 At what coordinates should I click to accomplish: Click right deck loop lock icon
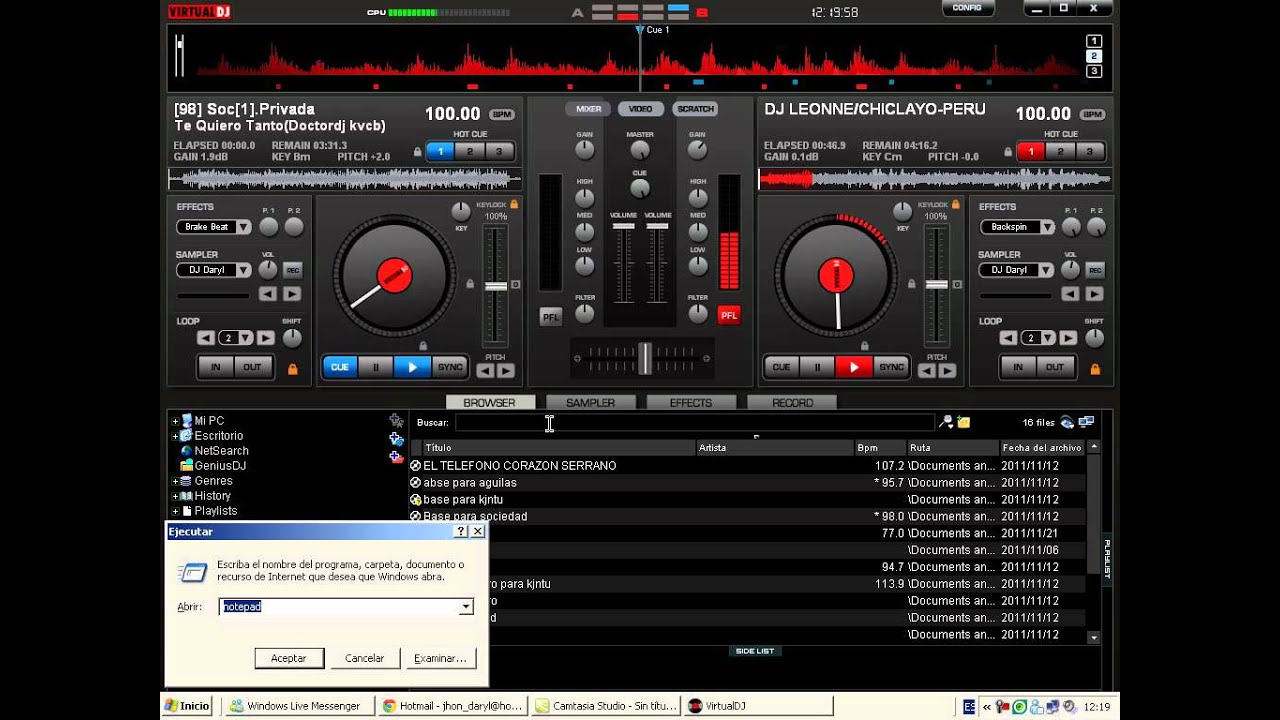(1095, 369)
